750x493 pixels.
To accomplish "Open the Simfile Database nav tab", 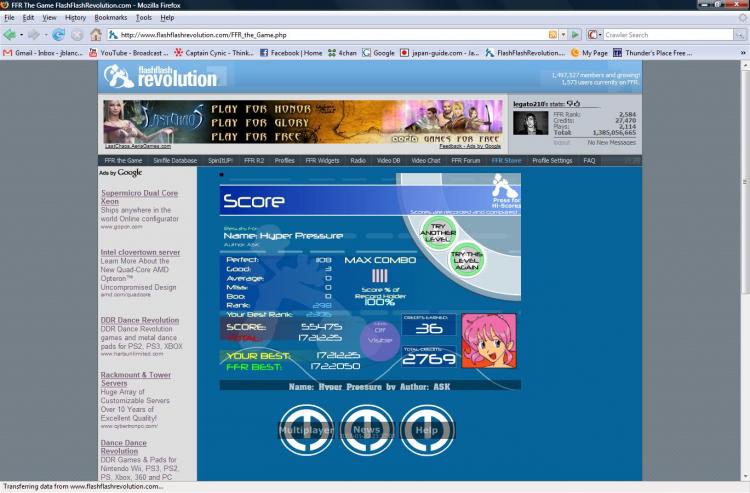I will point(175,161).
